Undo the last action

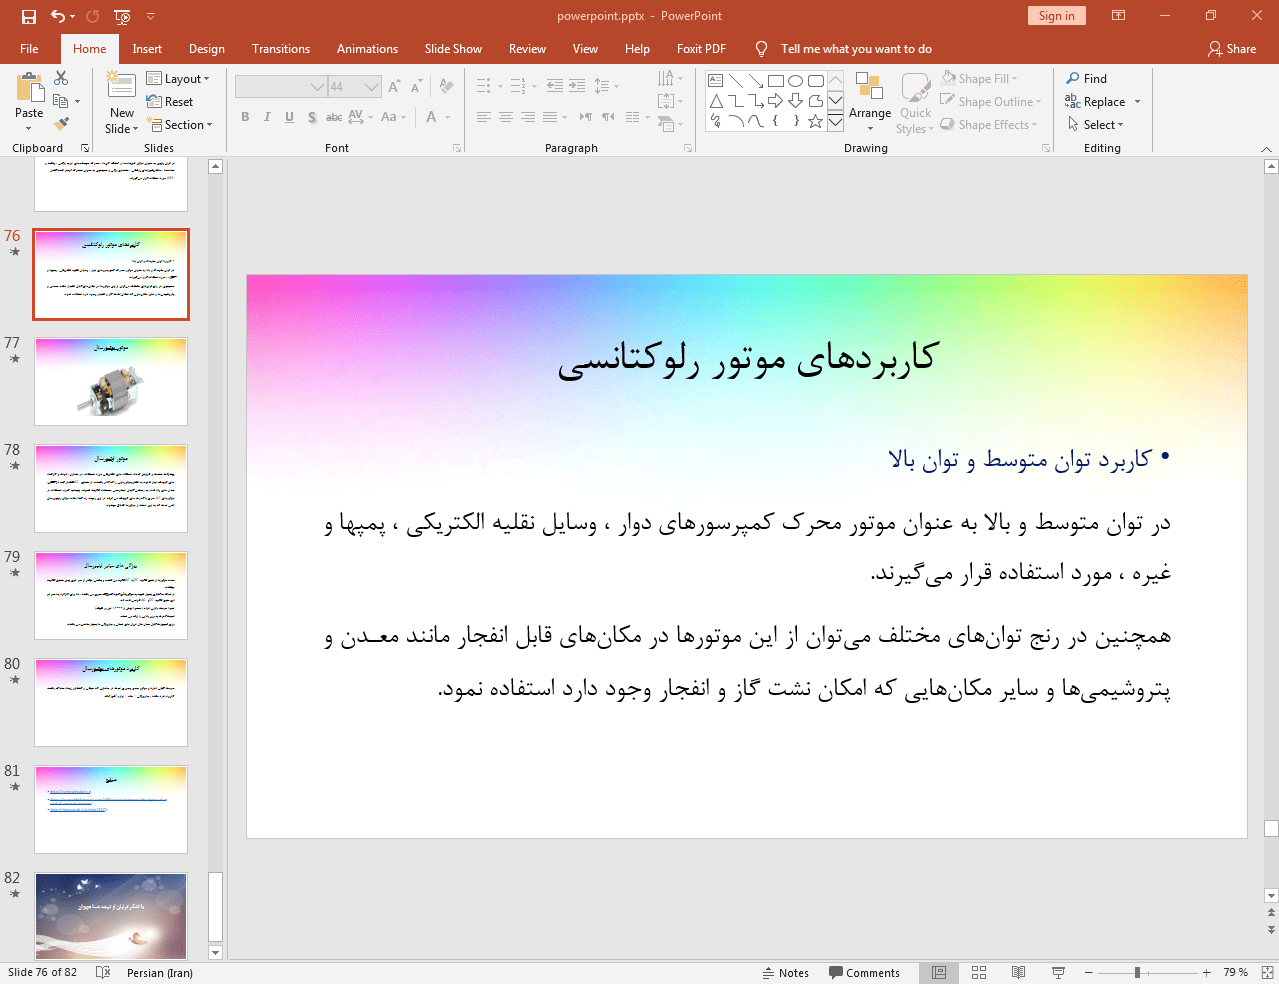58,16
